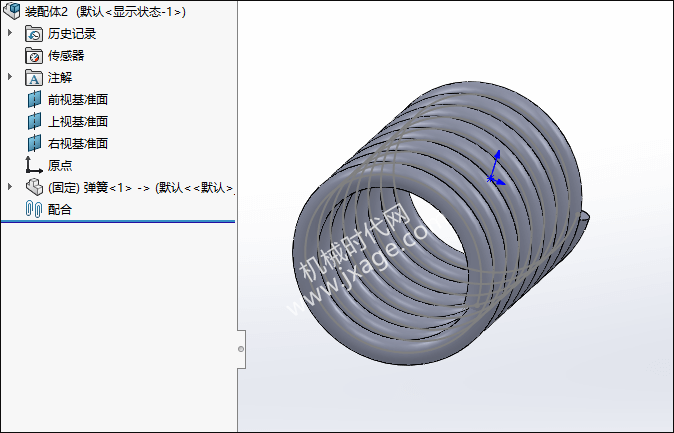Click the 前视基准面 plane icon

(x=34, y=99)
